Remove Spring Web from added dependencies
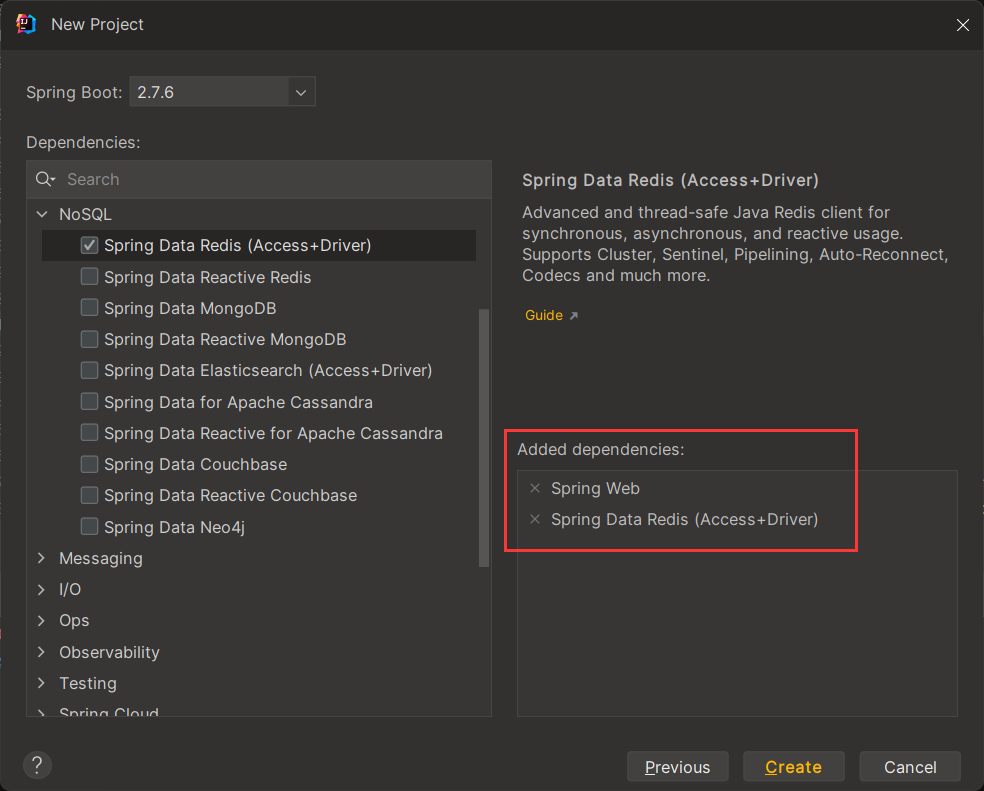The width and height of the screenshot is (984, 791). click(535, 488)
